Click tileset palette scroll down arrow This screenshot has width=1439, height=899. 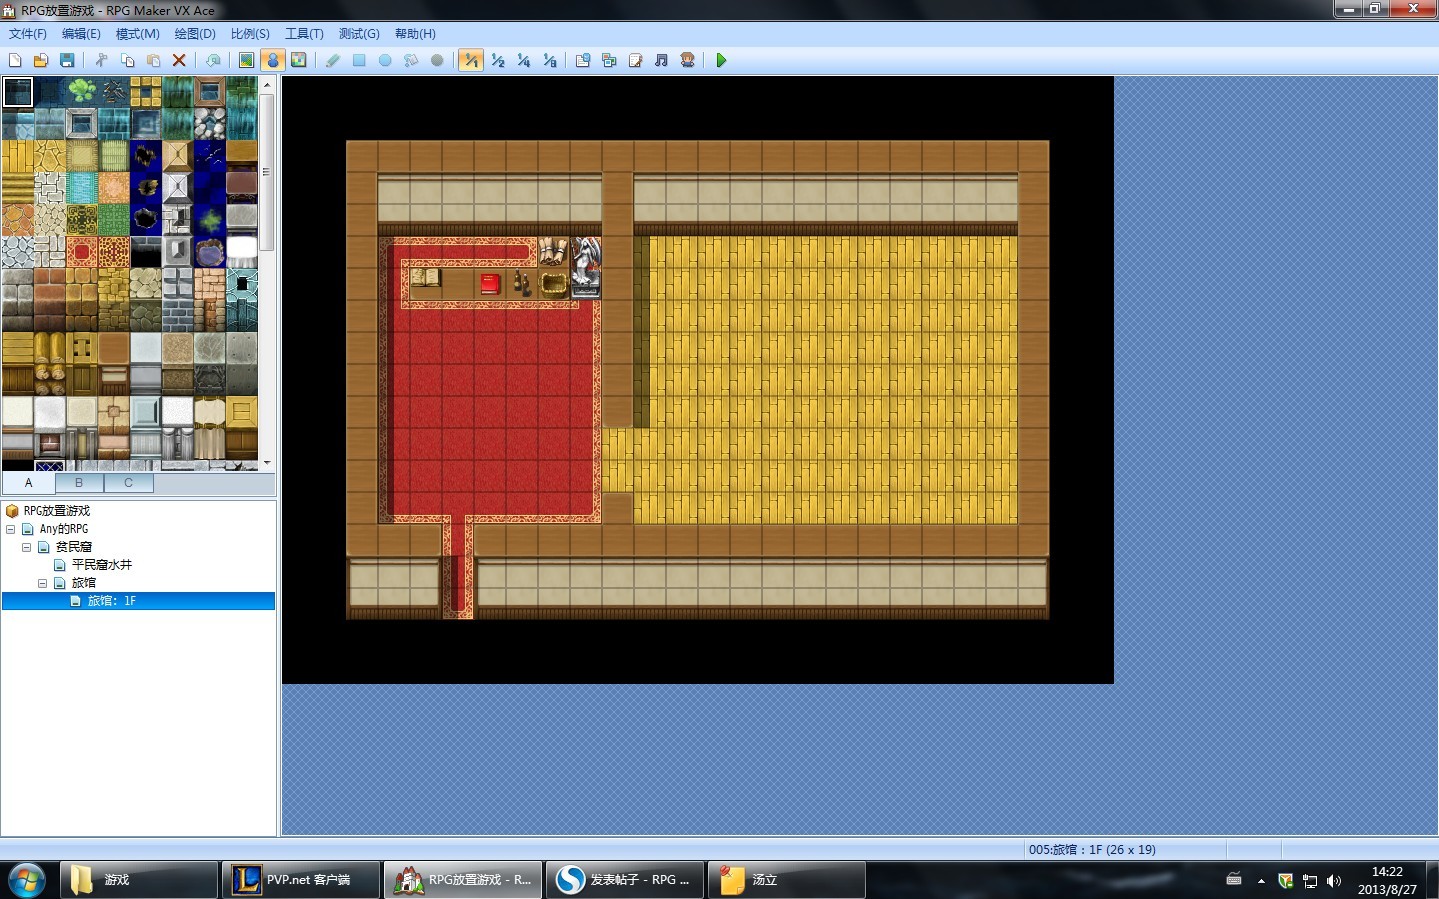267,463
